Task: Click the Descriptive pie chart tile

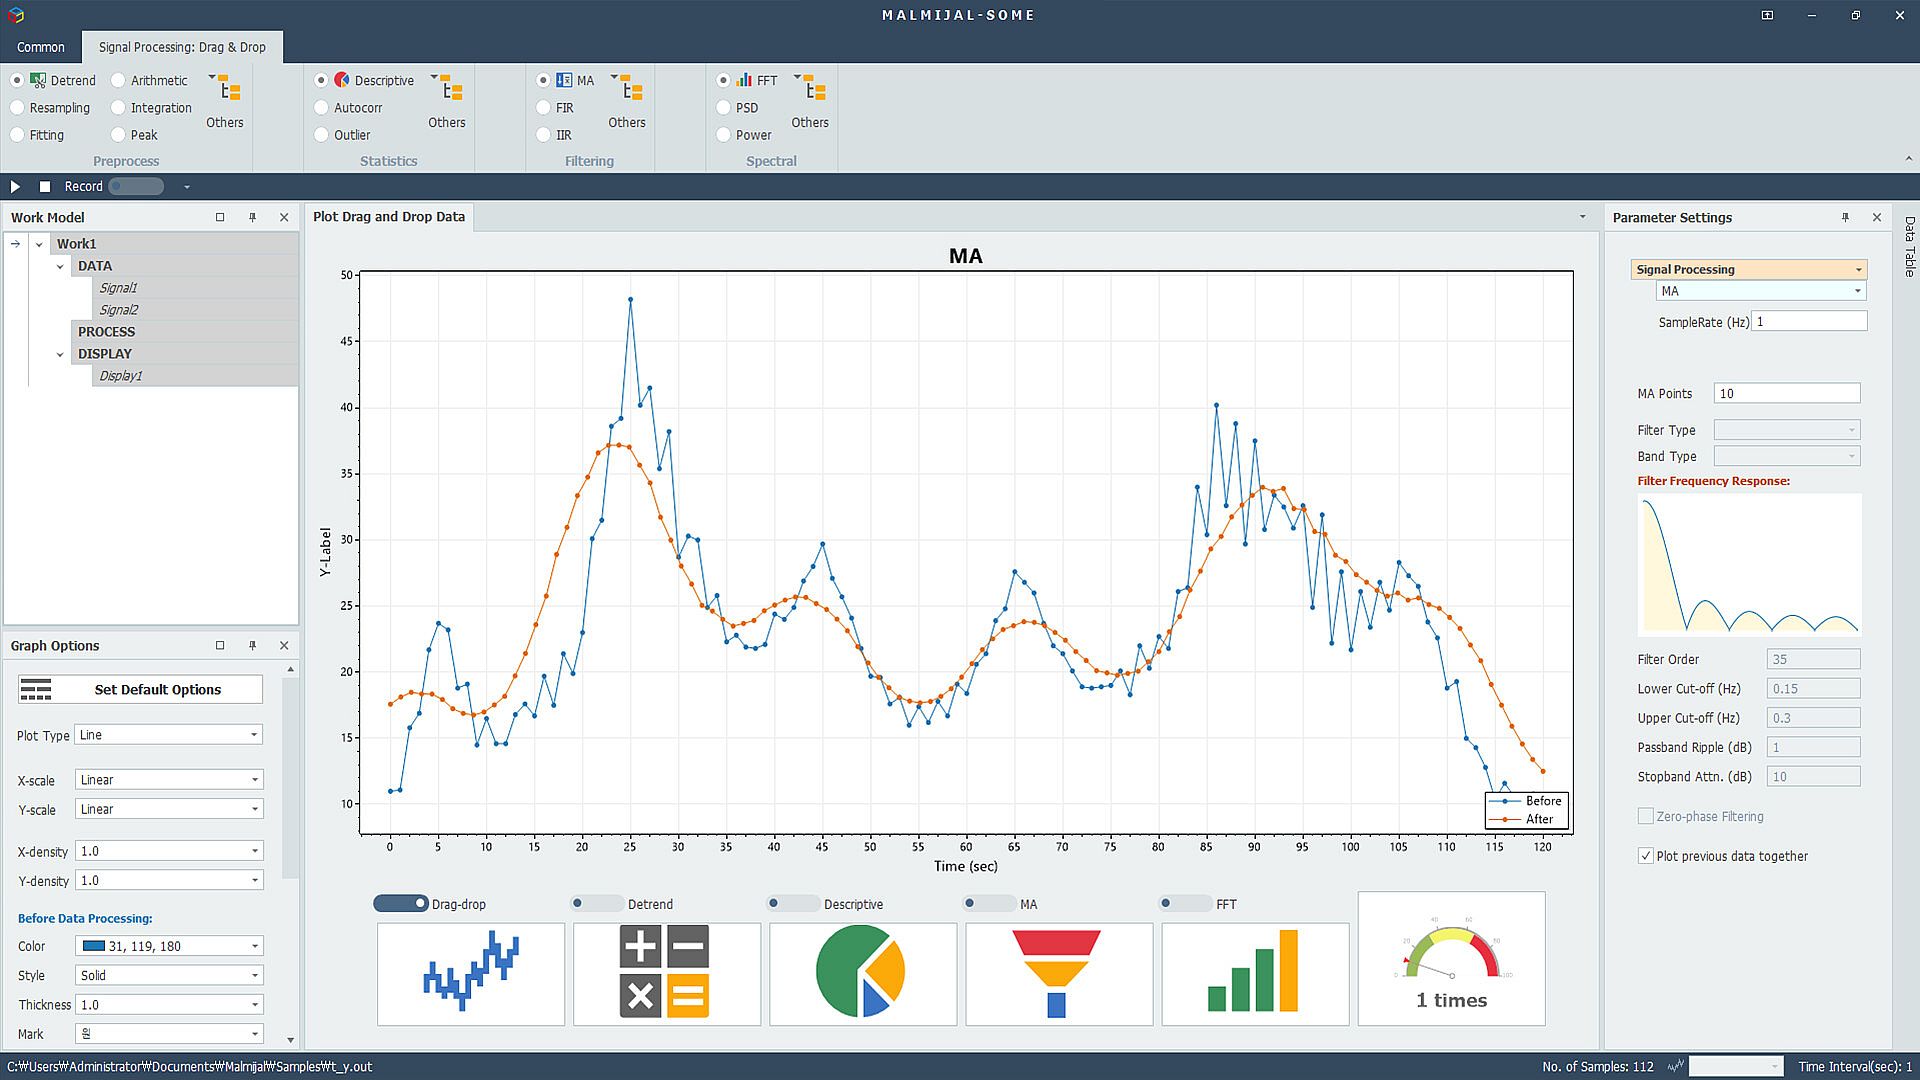Action: click(x=862, y=974)
